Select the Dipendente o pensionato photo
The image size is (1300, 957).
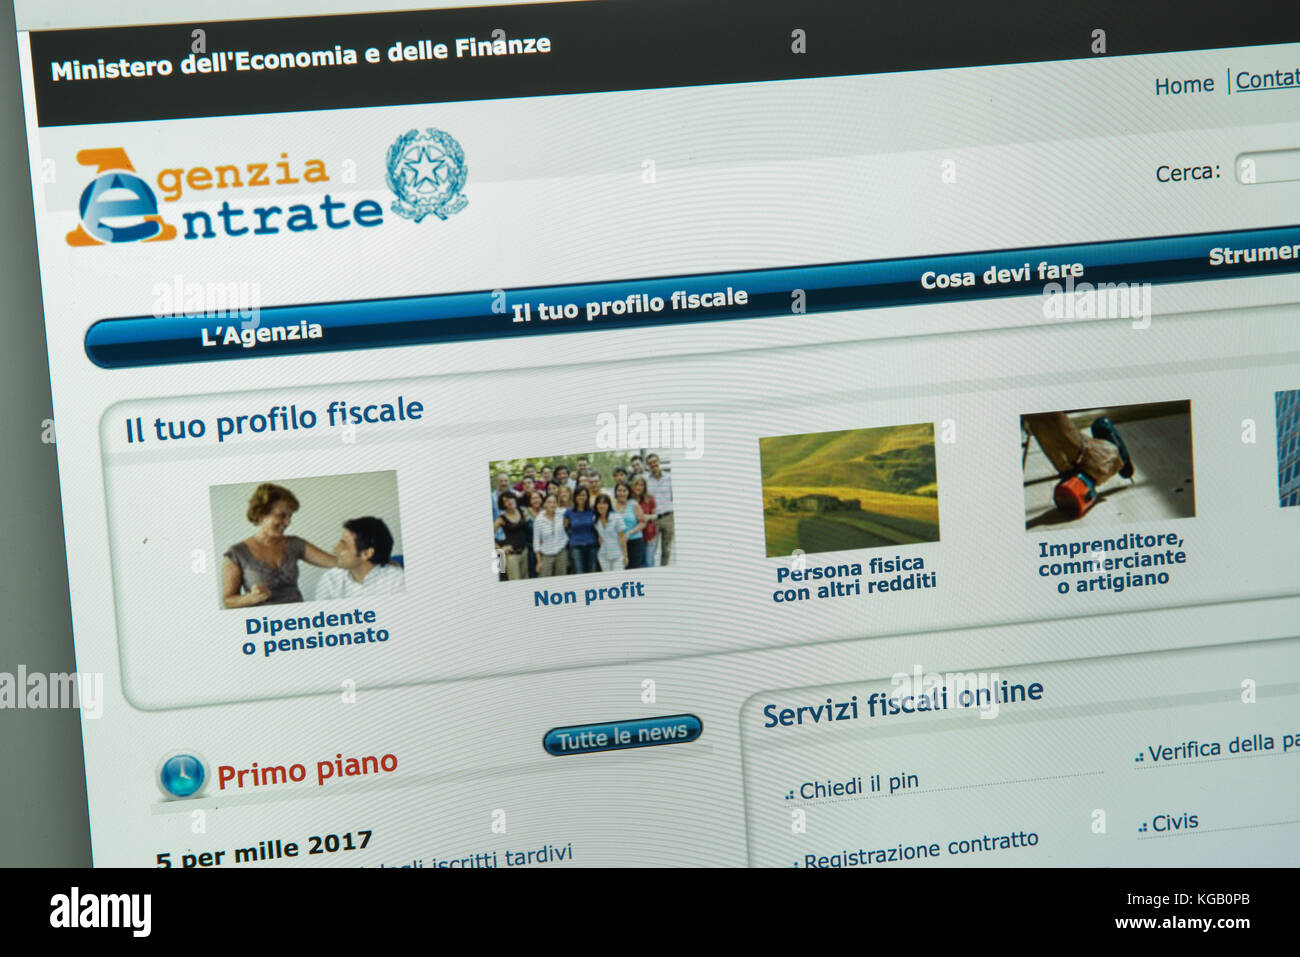[307, 540]
